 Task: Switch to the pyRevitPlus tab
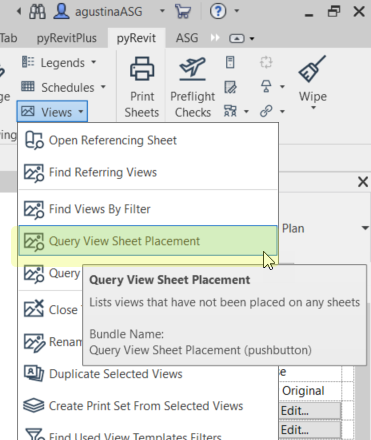click(x=67, y=38)
